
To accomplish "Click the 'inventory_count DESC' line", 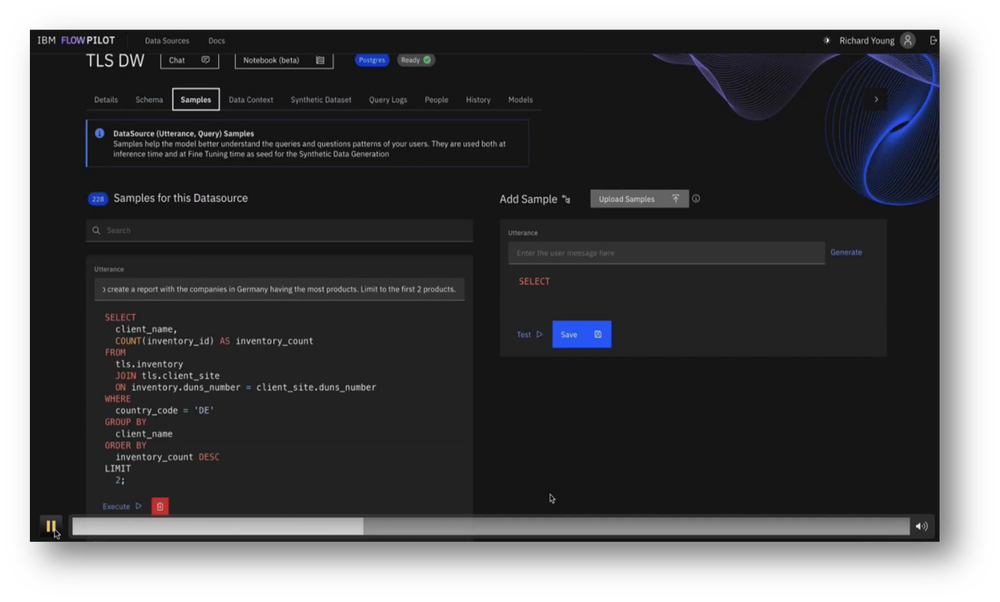I will [167, 457].
